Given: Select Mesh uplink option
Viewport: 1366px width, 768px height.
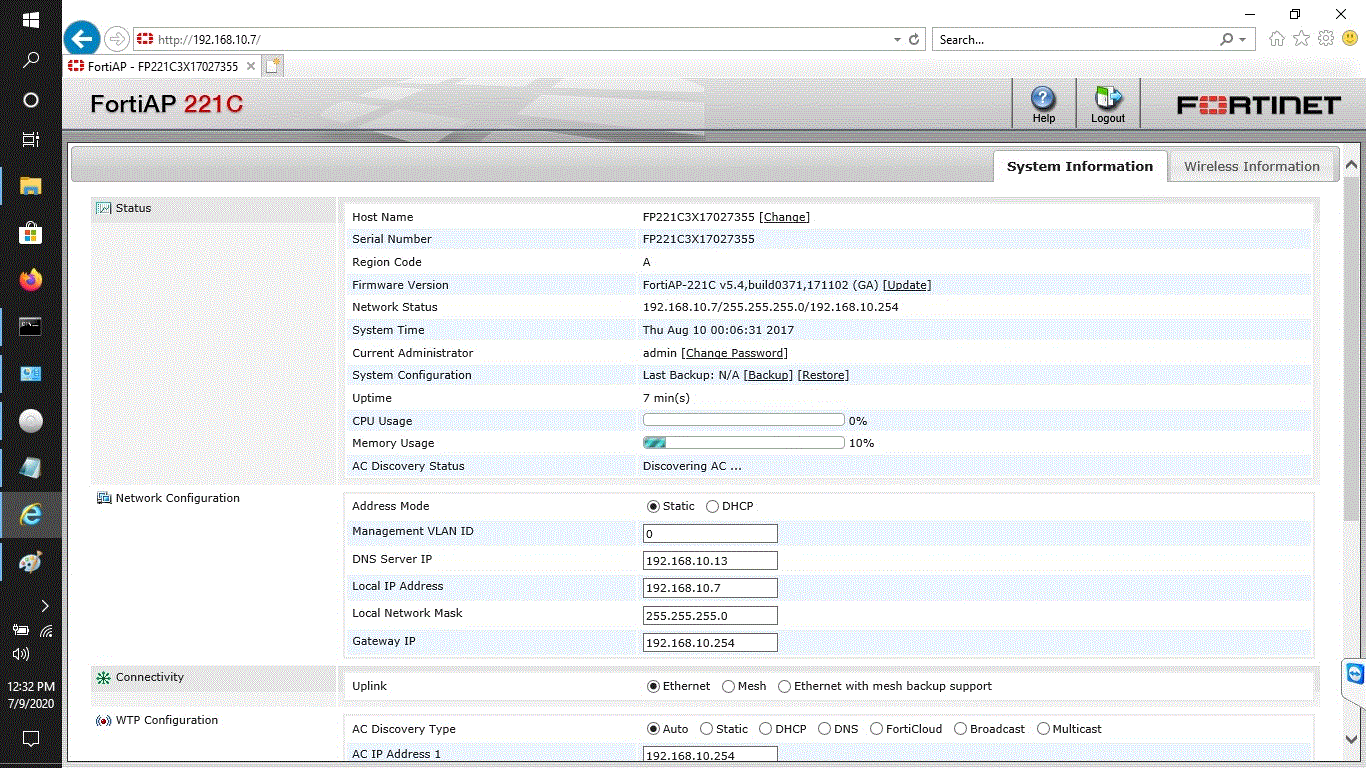Looking at the screenshot, I should 729,687.
